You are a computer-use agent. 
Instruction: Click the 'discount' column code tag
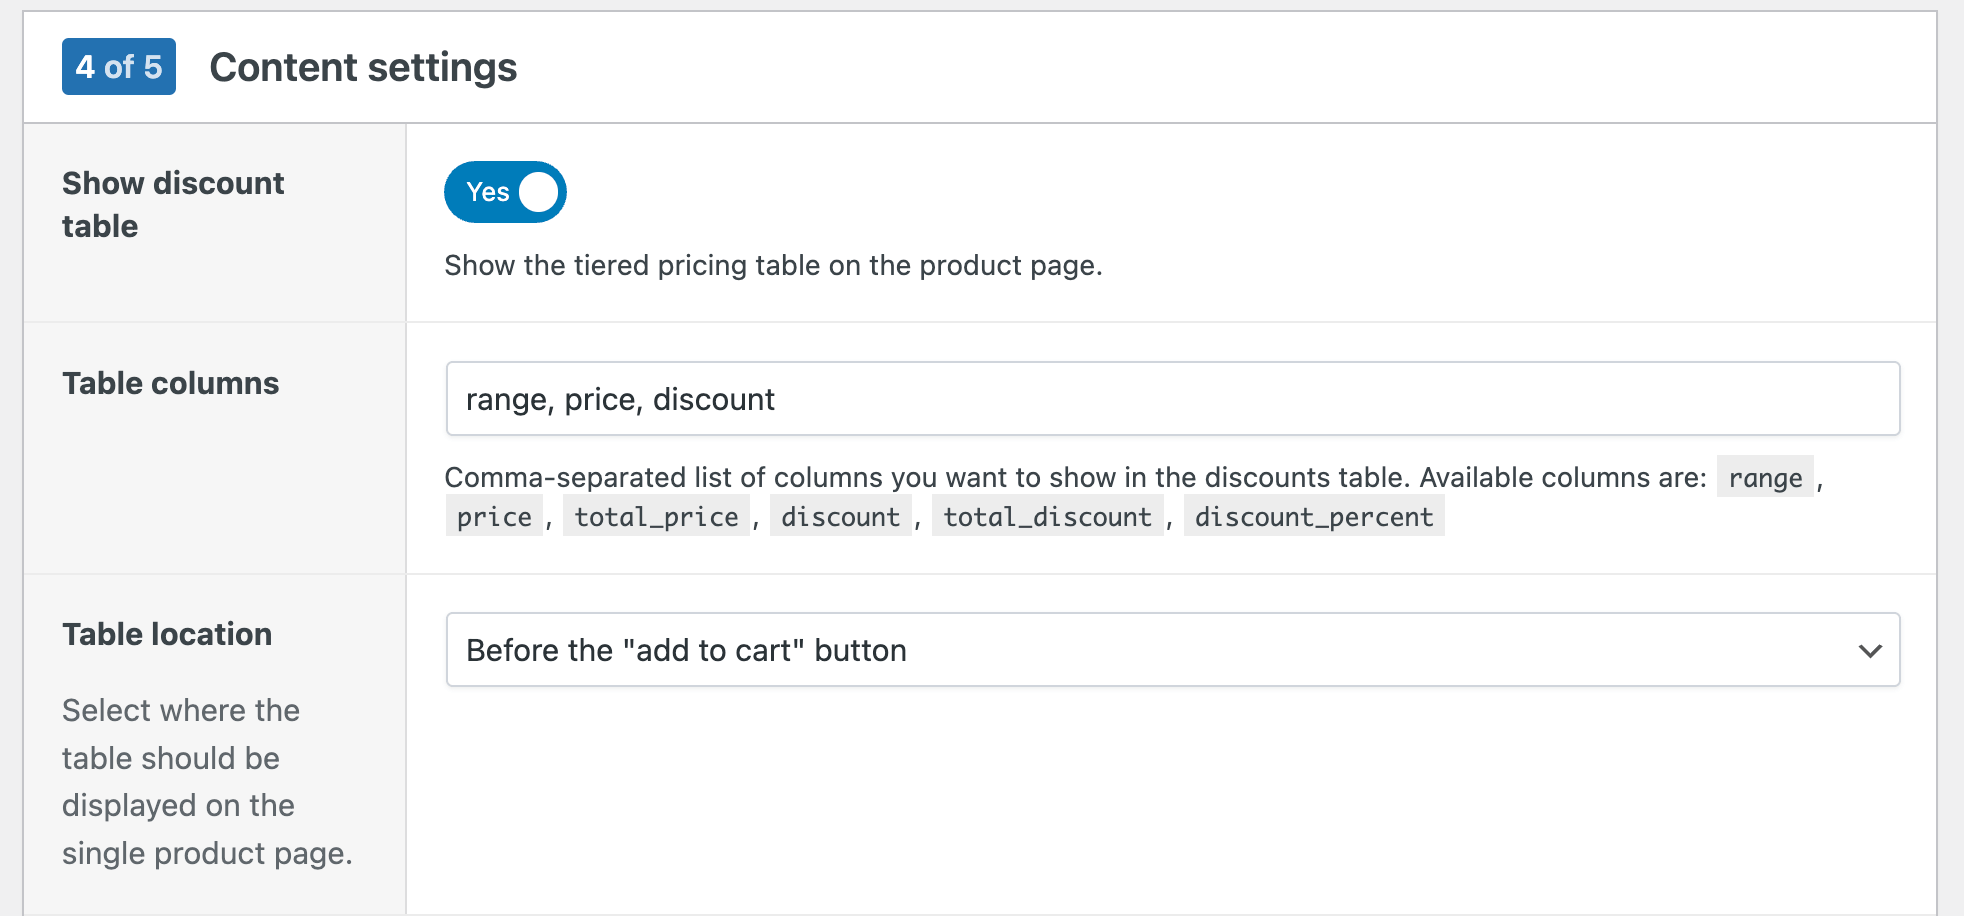click(x=840, y=516)
